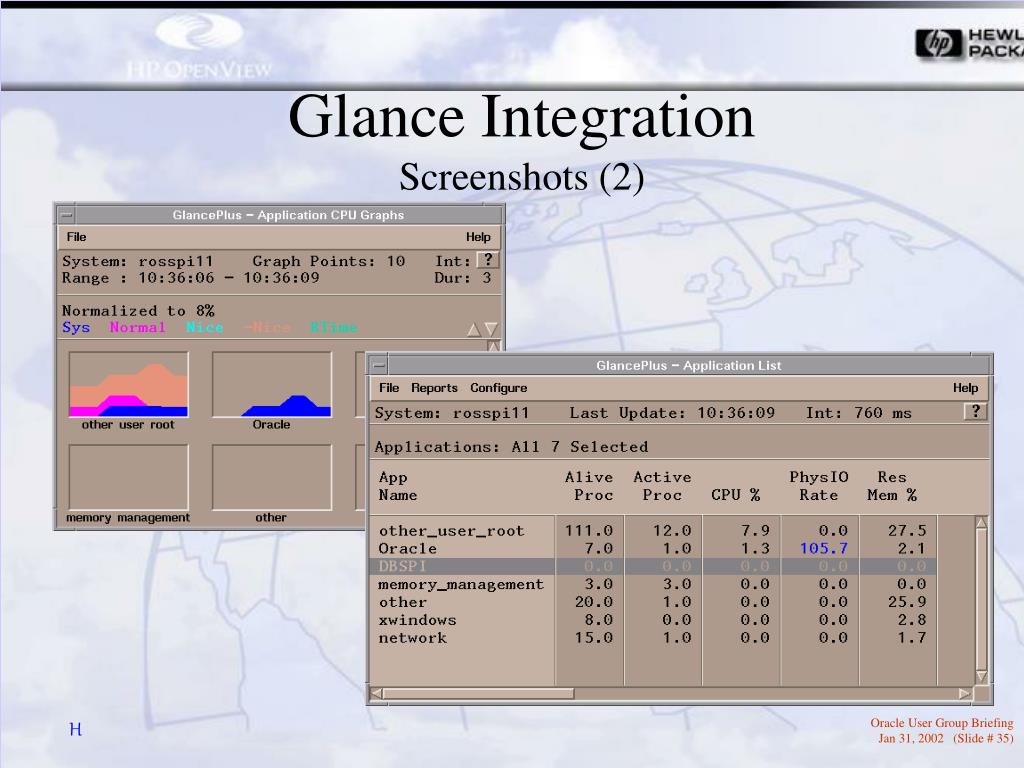Viewport: 1024px width, 768px height.
Task: Click Normalized to 8% text
Action: point(138,311)
